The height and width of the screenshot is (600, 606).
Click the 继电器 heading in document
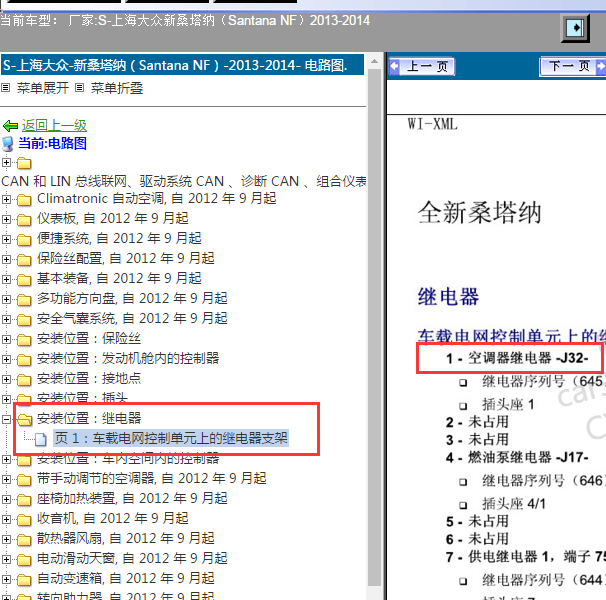tap(448, 297)
